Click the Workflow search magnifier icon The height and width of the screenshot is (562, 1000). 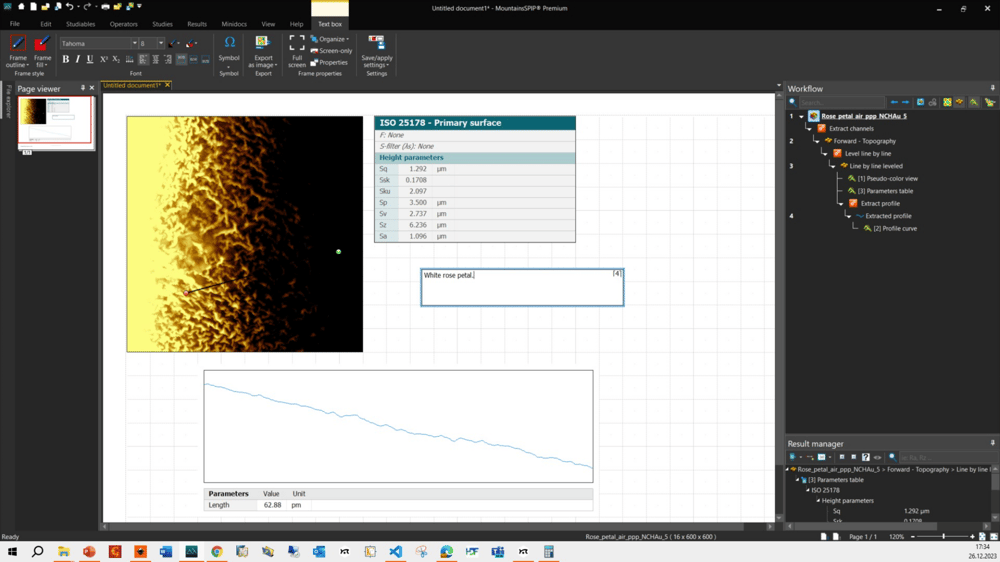pyautogui.click(x=793, y=102)
